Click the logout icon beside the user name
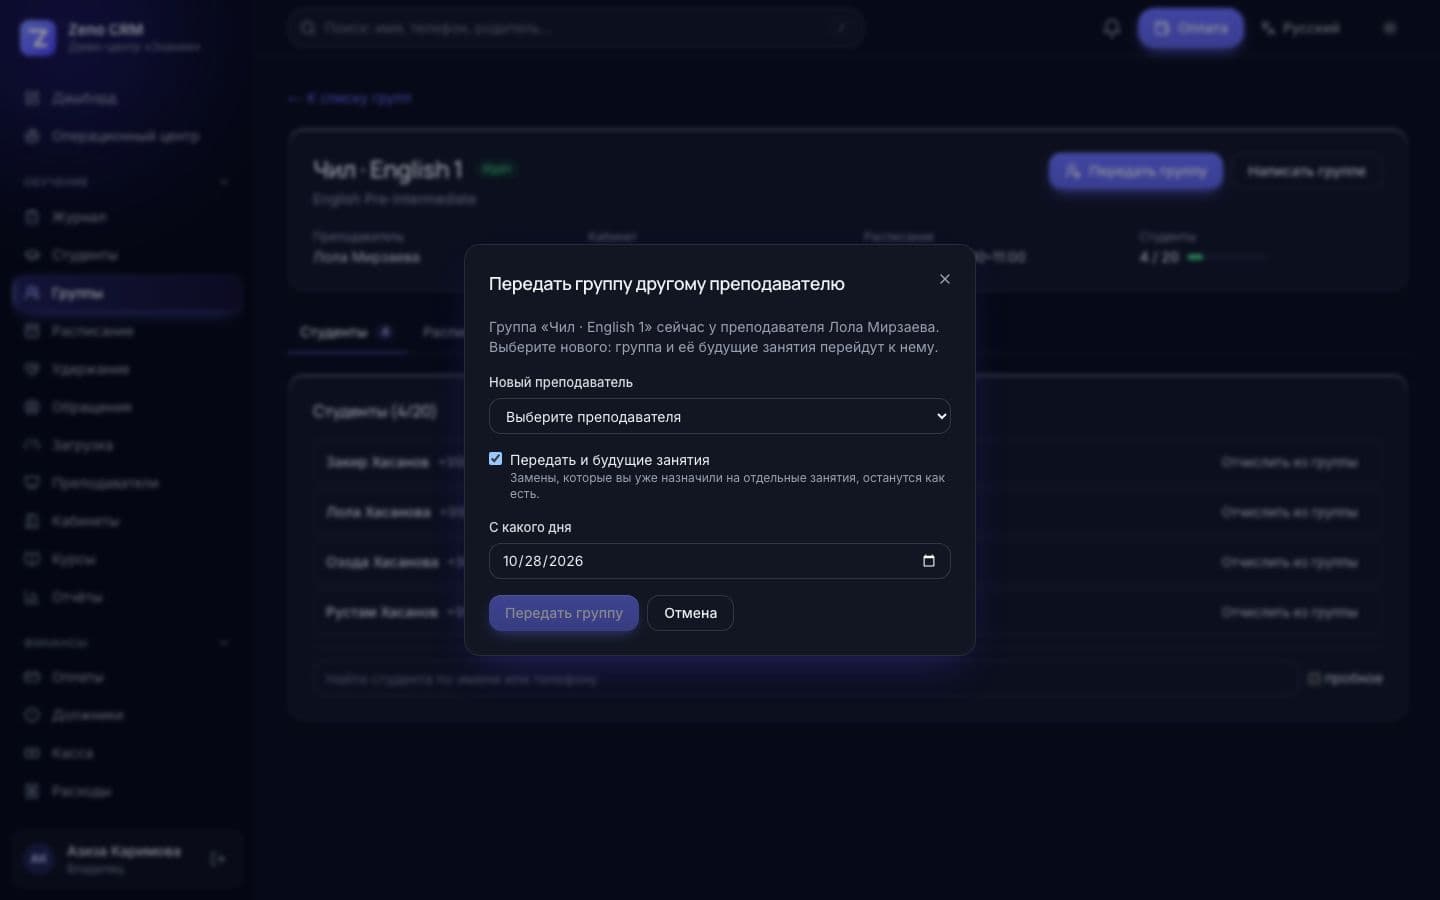Image resolution: width=1440 pixels, height=900 pixels. (217, 859)
